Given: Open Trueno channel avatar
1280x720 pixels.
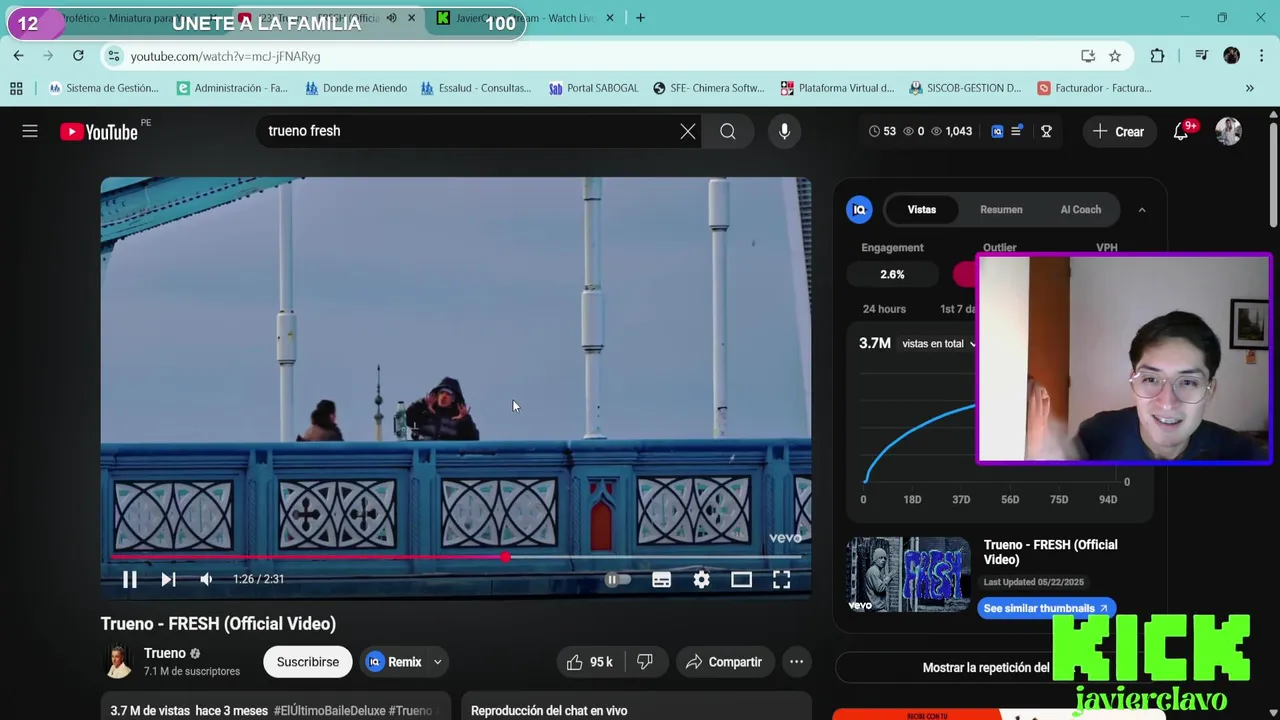Looking at the screenshot, I should point(118,662).
